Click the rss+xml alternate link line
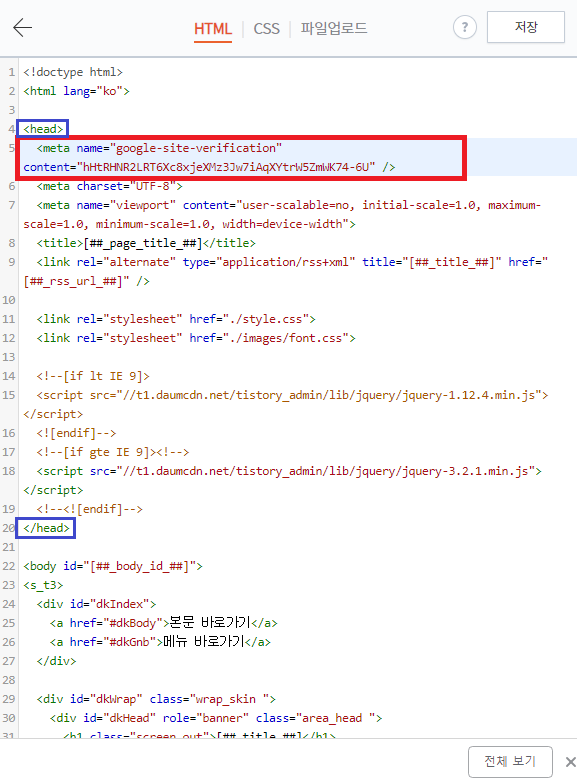This screenshot has height=783, width=577. point(292,262)
